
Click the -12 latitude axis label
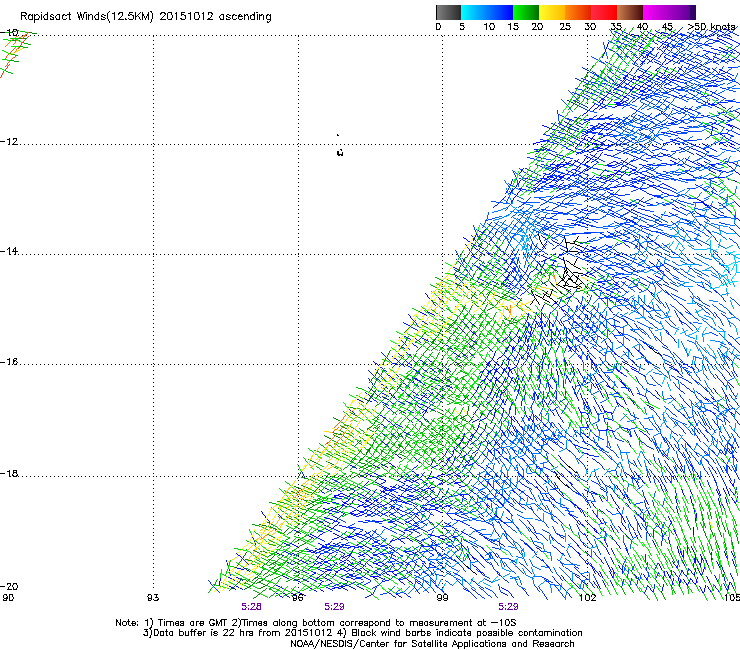[9, 142]
